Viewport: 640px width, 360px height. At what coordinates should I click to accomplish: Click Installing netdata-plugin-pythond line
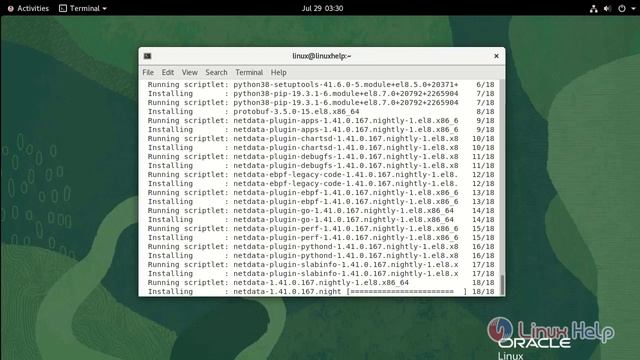pos(321,255)
